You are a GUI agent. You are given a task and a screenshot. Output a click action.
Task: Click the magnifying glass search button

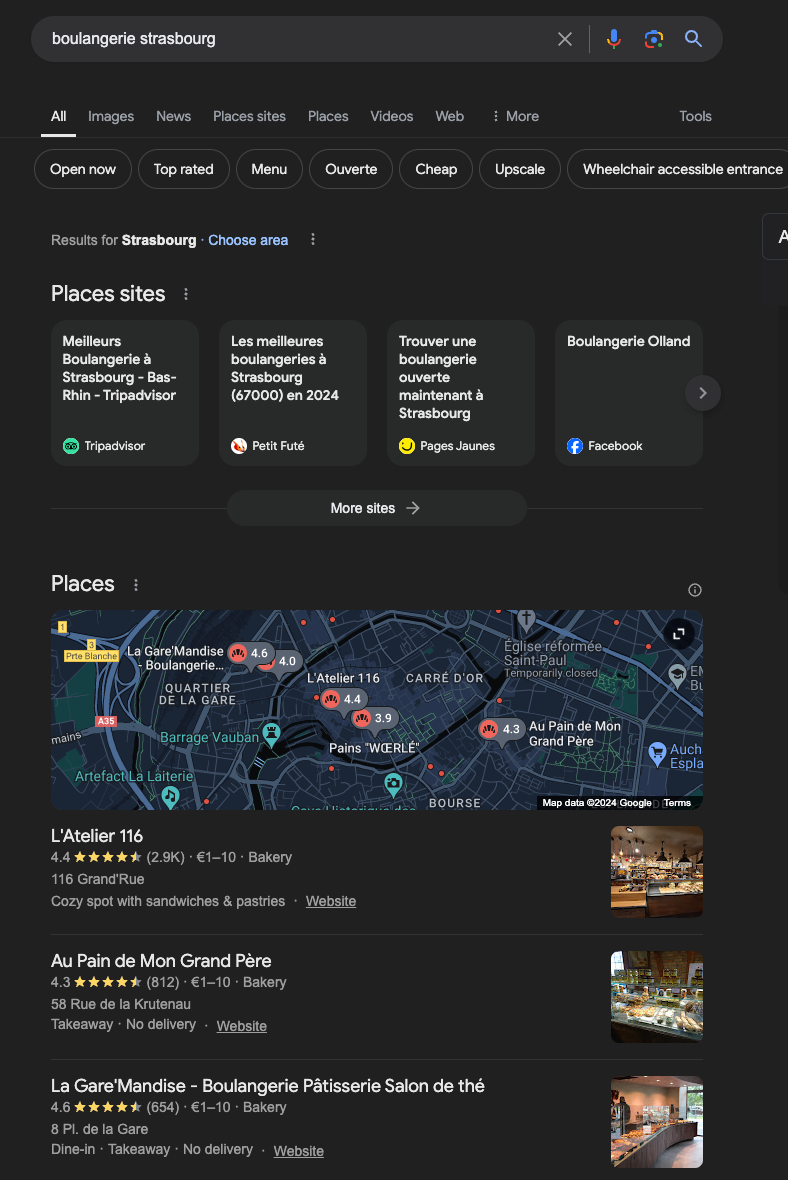(x=693, y=39)
